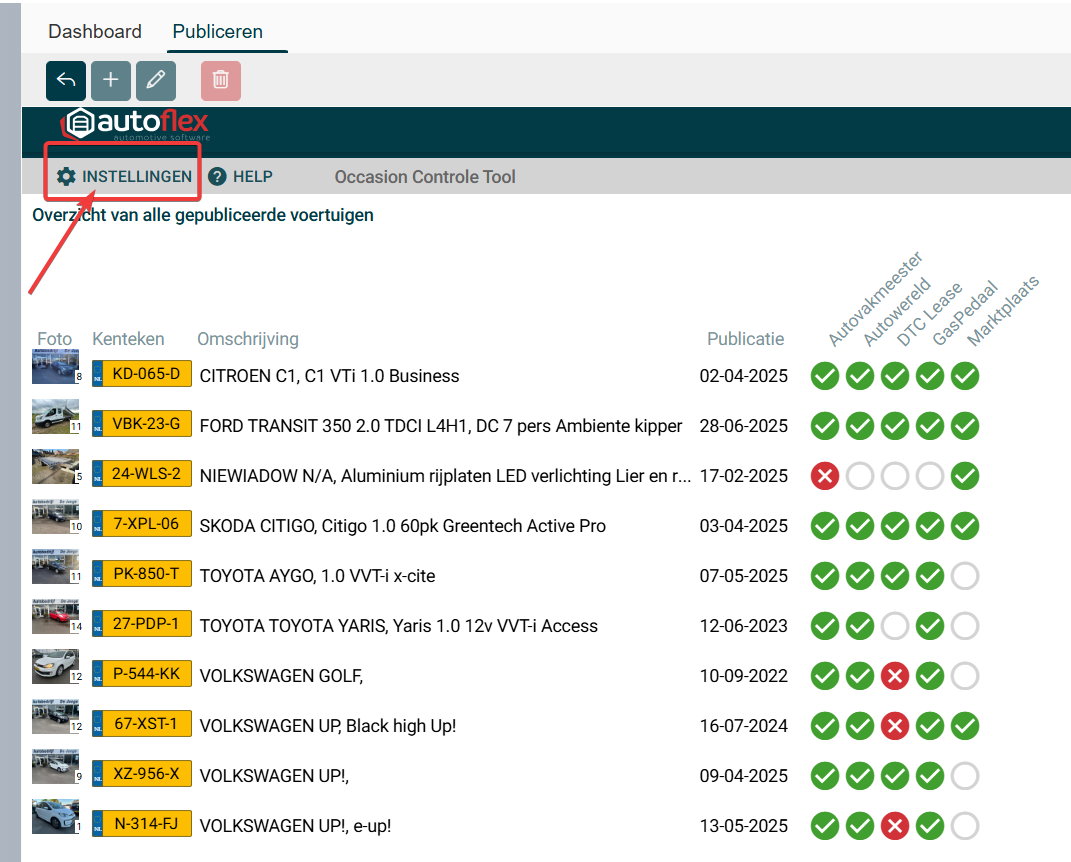Click red Autovakmeester status for 24-WLS-2
1071x862 pixels.
coord(825,476)
